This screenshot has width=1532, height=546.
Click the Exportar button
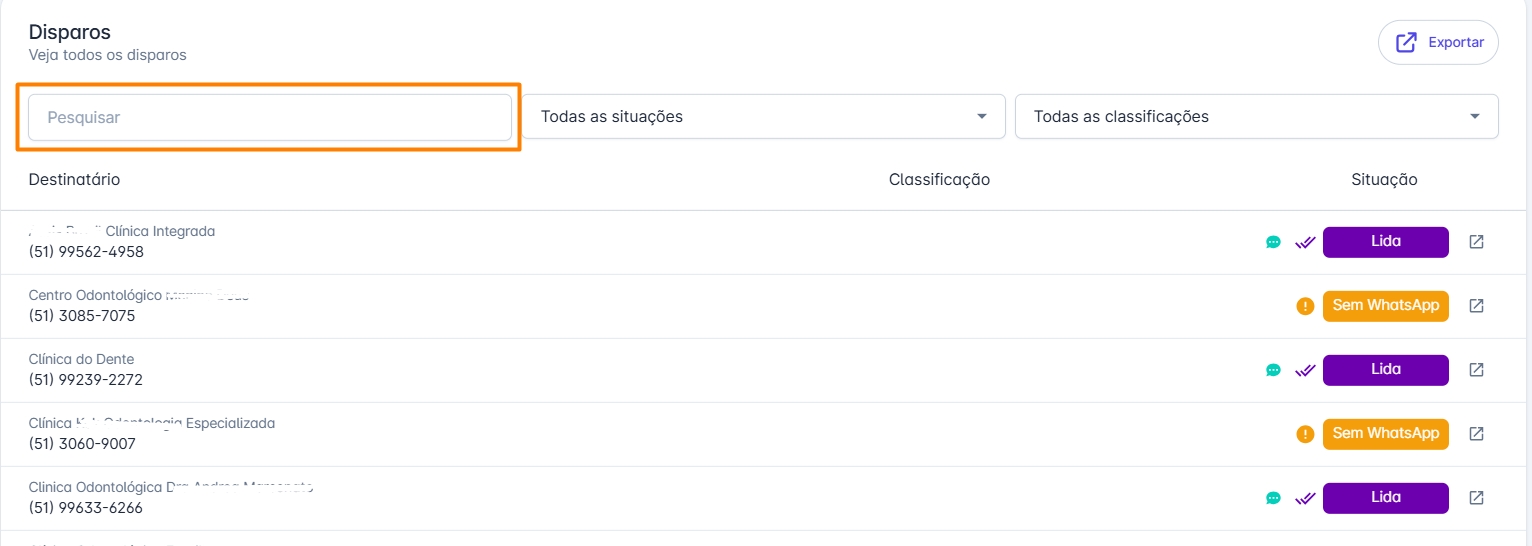tap(1438, 43)
